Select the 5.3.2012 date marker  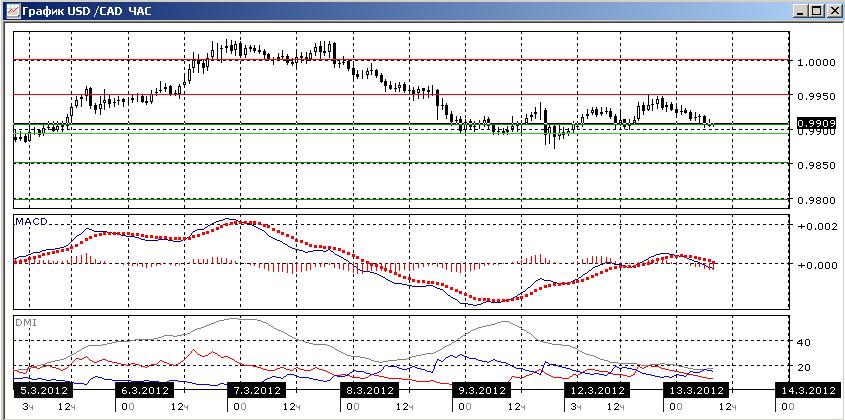click(42, 389)
